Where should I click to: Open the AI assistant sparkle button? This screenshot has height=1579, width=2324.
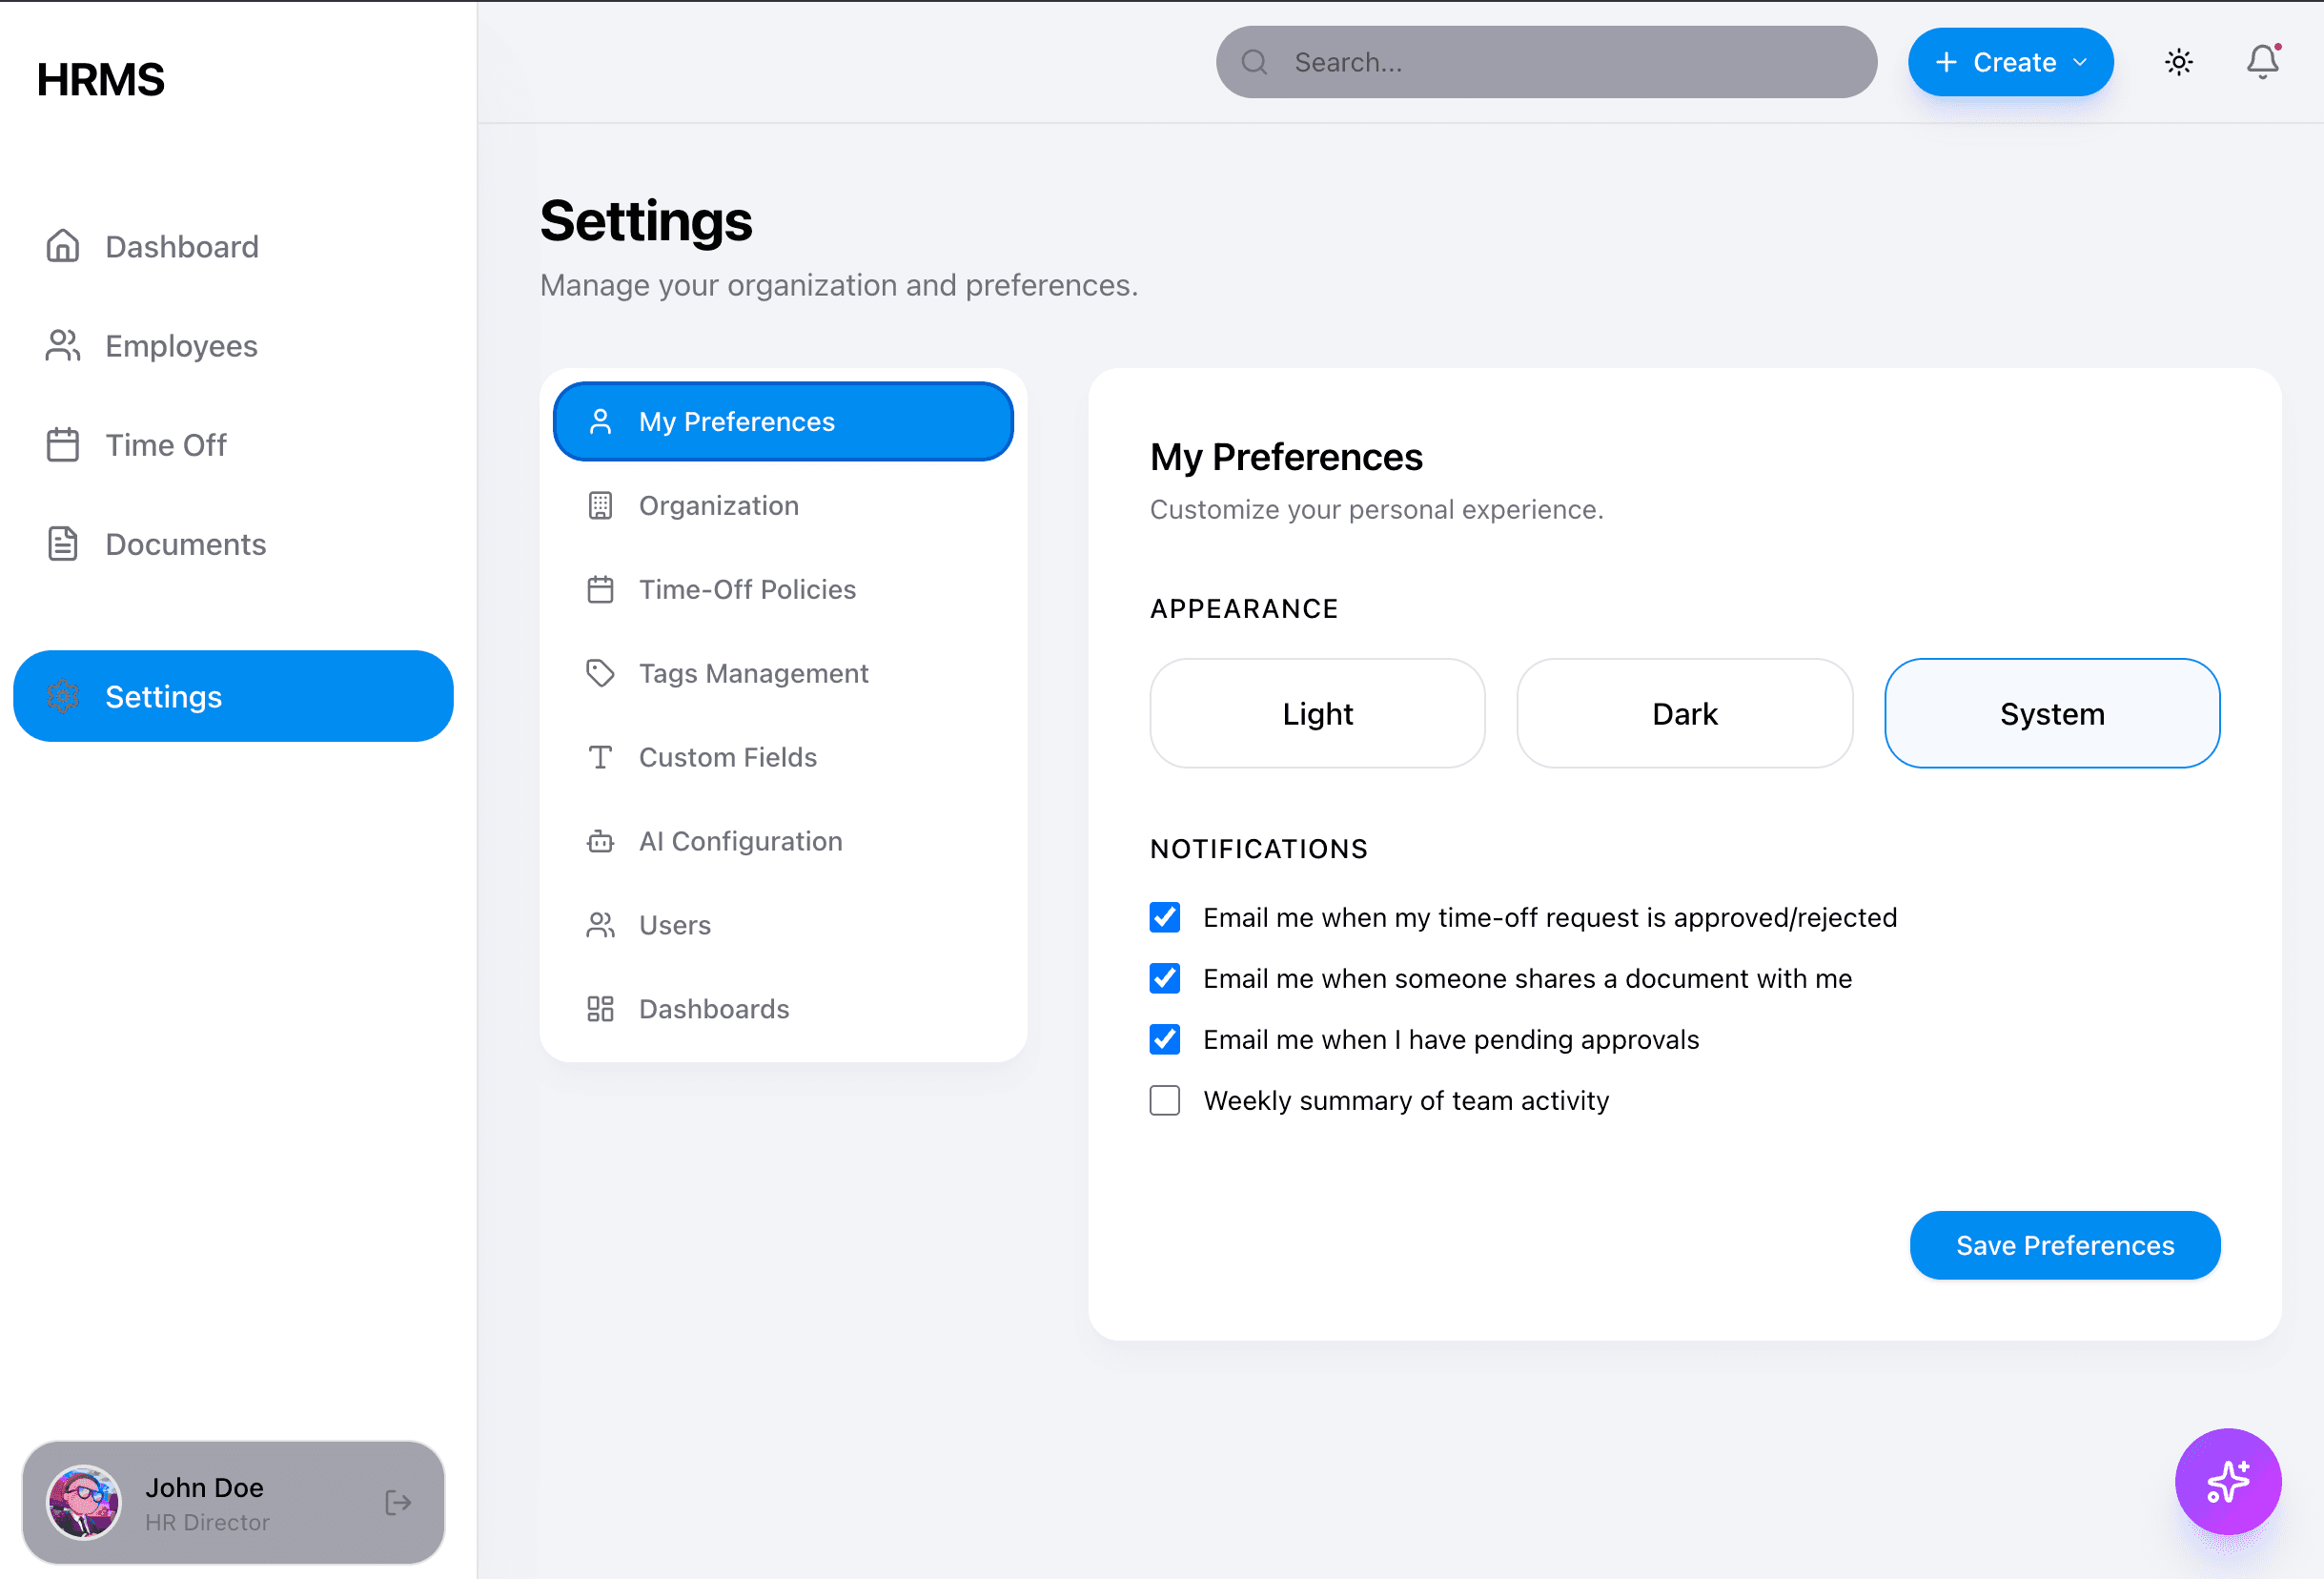[2227, 1481]
